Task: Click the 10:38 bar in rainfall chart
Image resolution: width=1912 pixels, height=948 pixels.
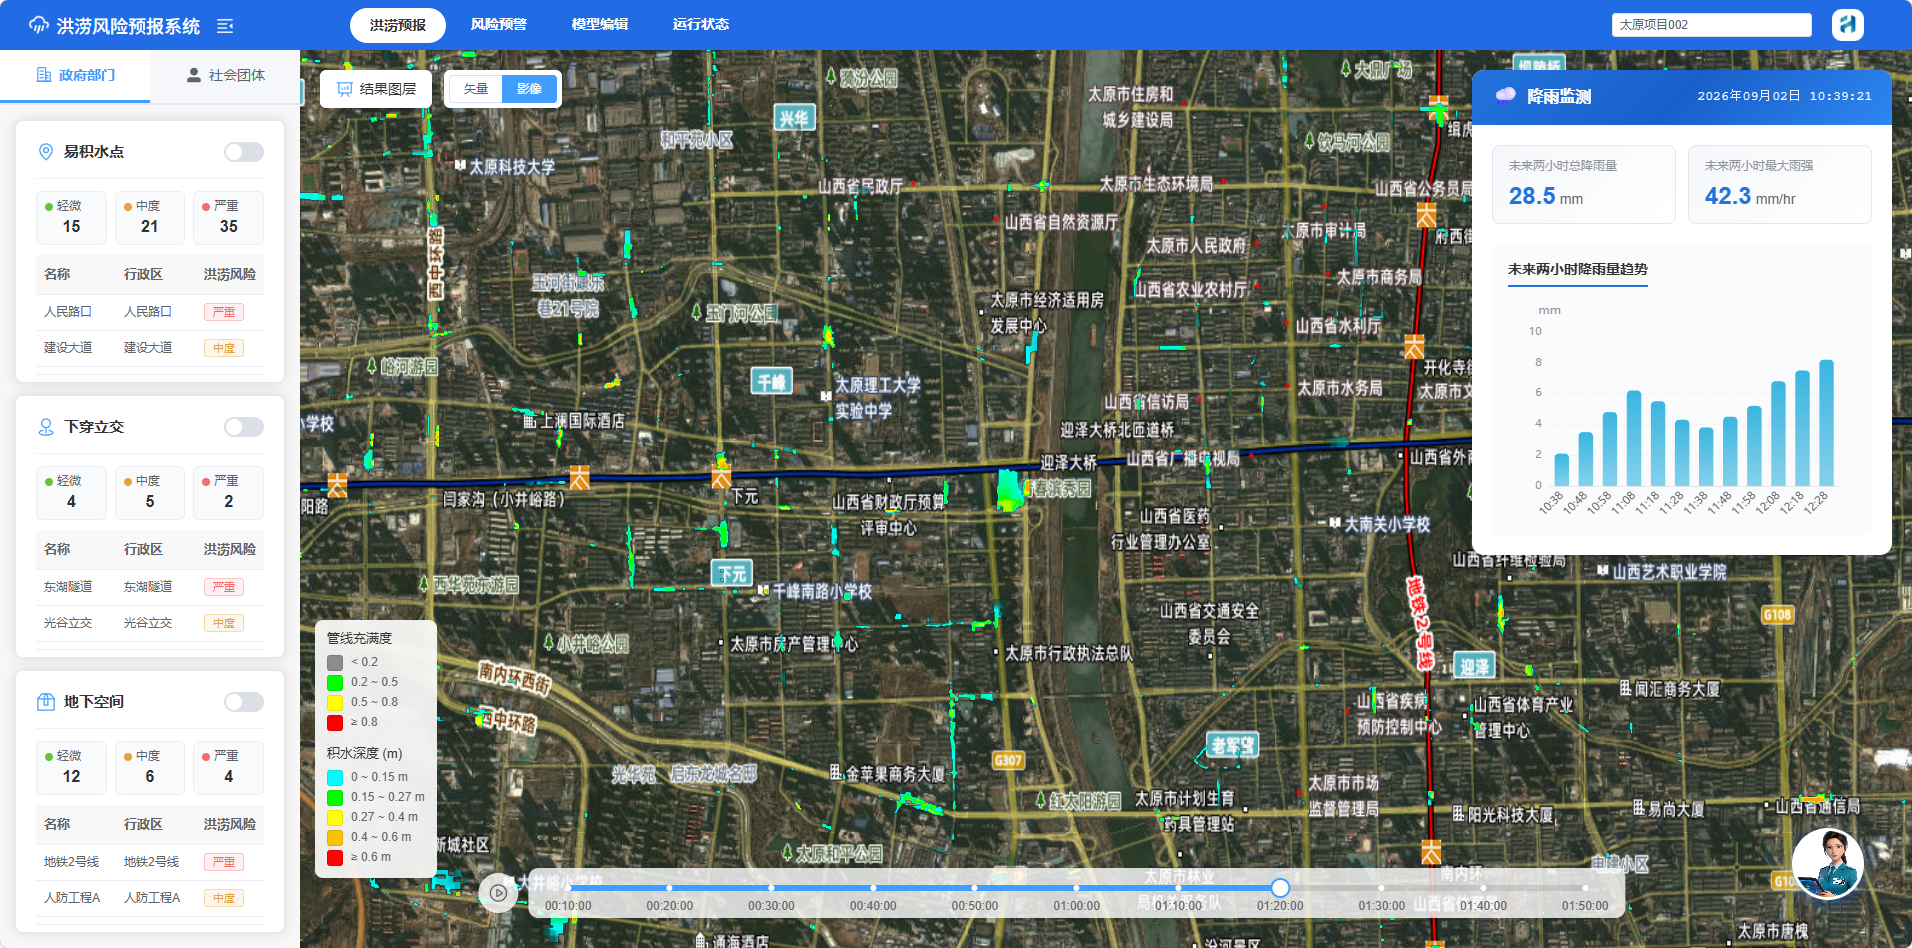Action: (x=1562, y=470)
